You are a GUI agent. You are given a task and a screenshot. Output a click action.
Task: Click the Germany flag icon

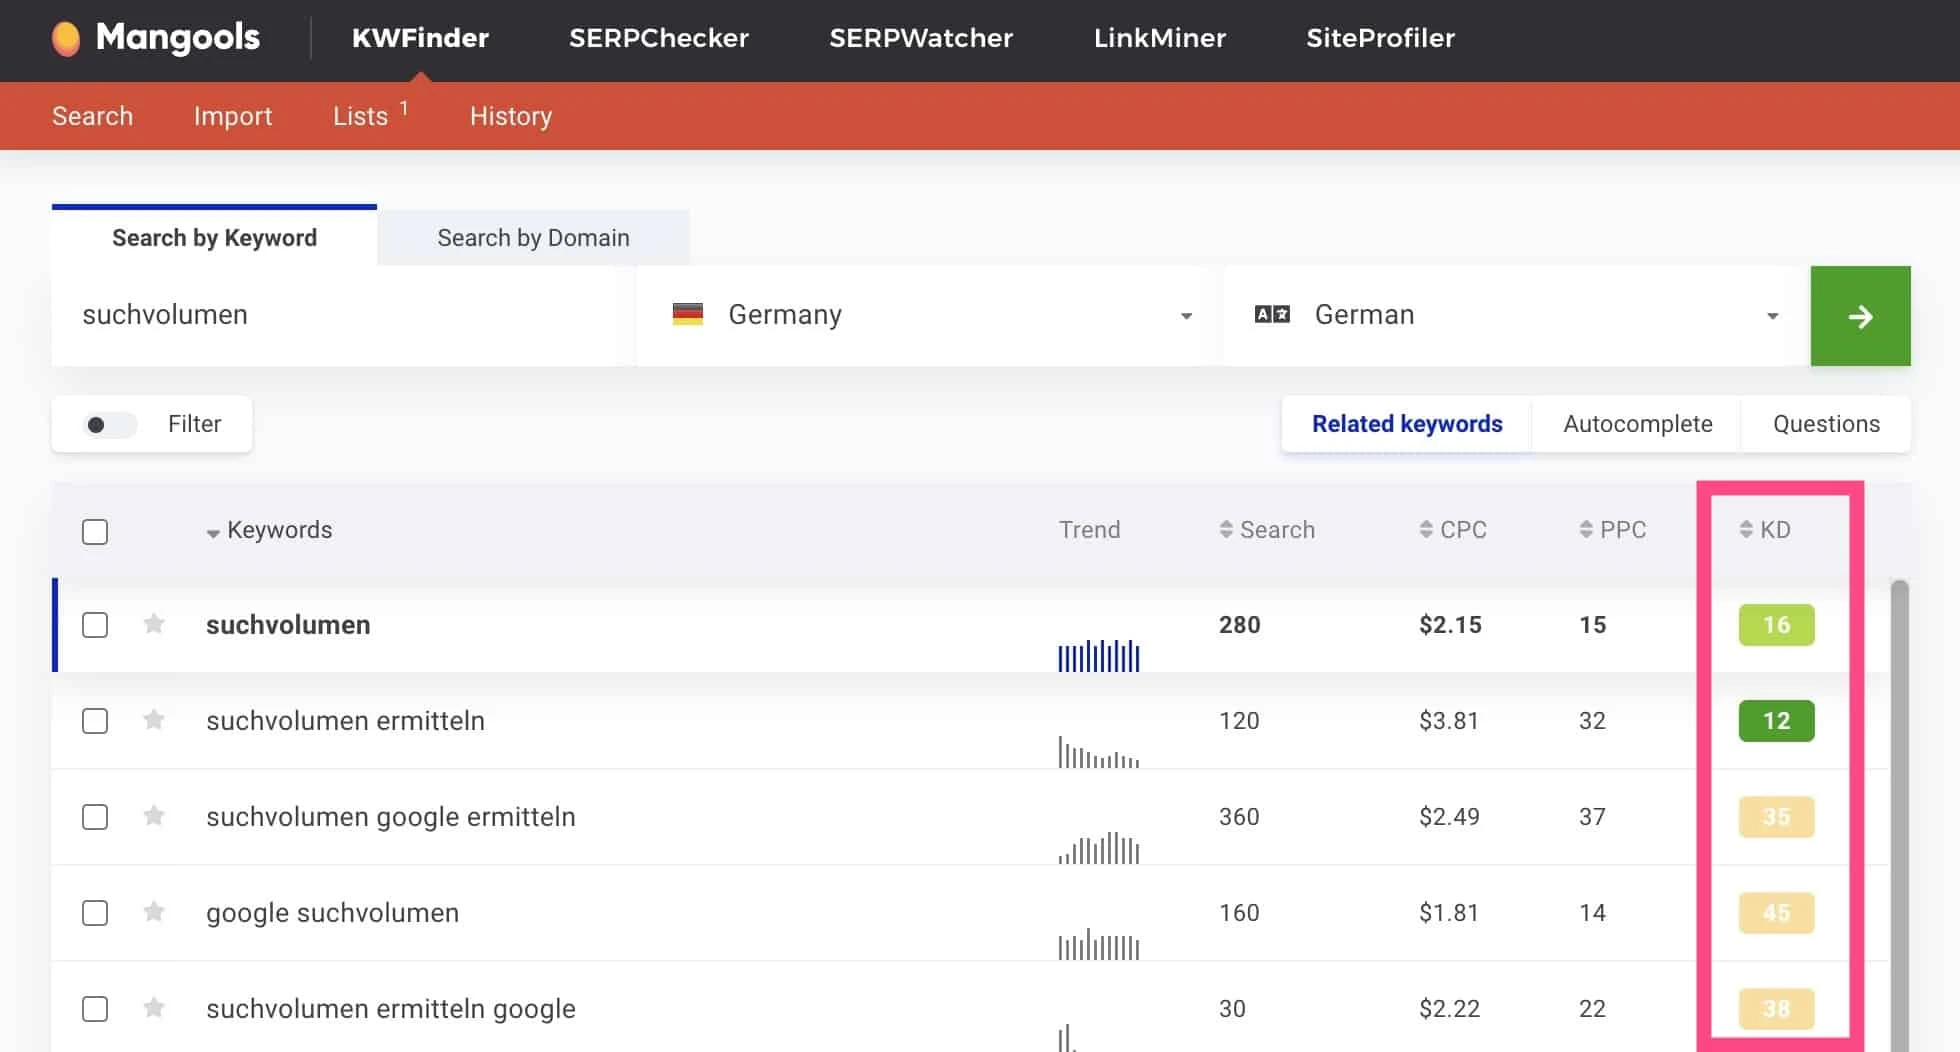click(x=689, y=314)
